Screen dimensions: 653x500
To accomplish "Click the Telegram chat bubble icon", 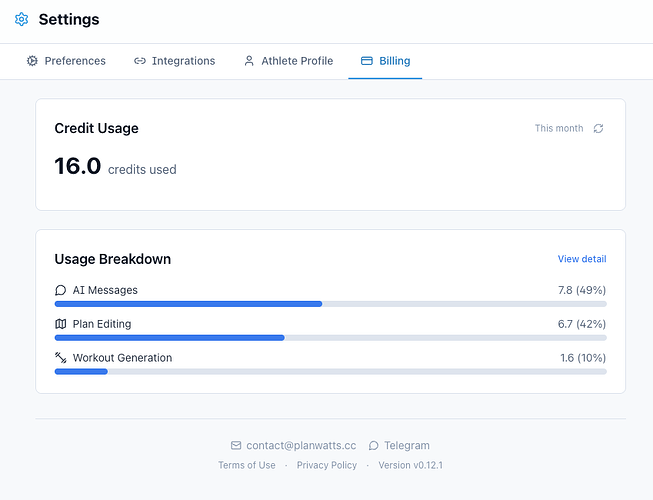I will click(374, 445).
